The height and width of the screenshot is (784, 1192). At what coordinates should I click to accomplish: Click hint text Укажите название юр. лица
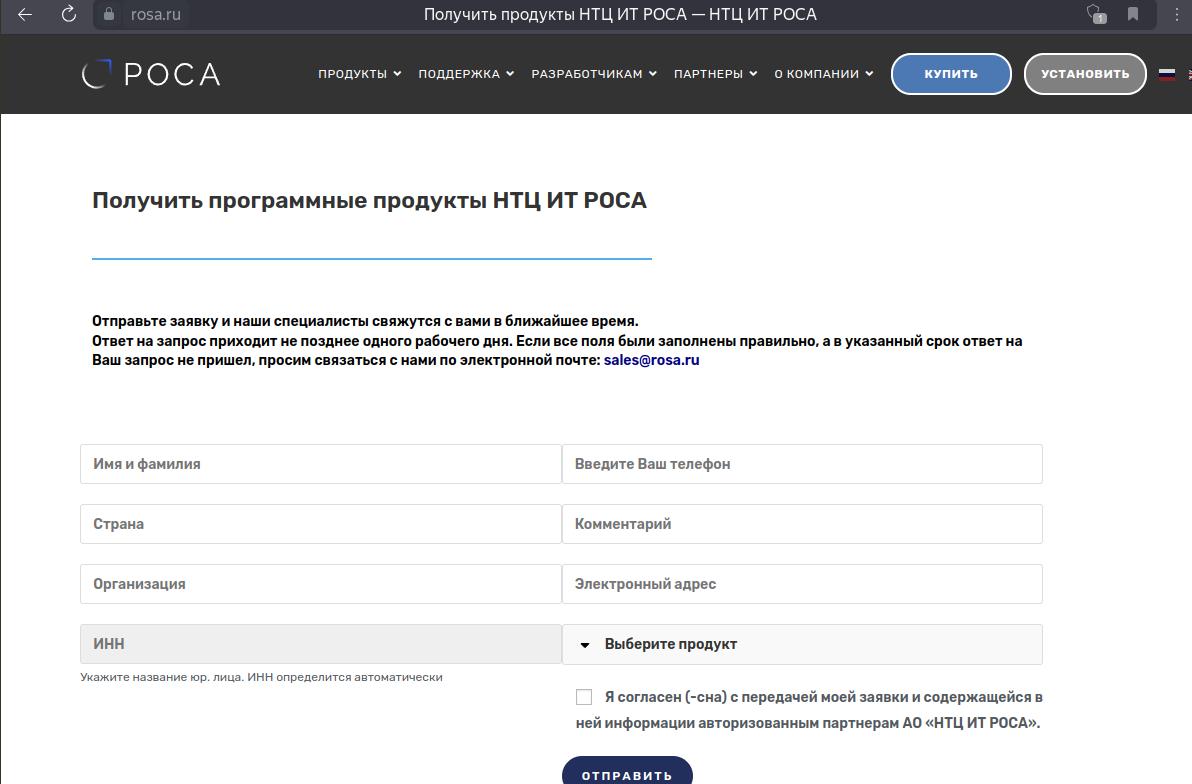coord(162,677)
